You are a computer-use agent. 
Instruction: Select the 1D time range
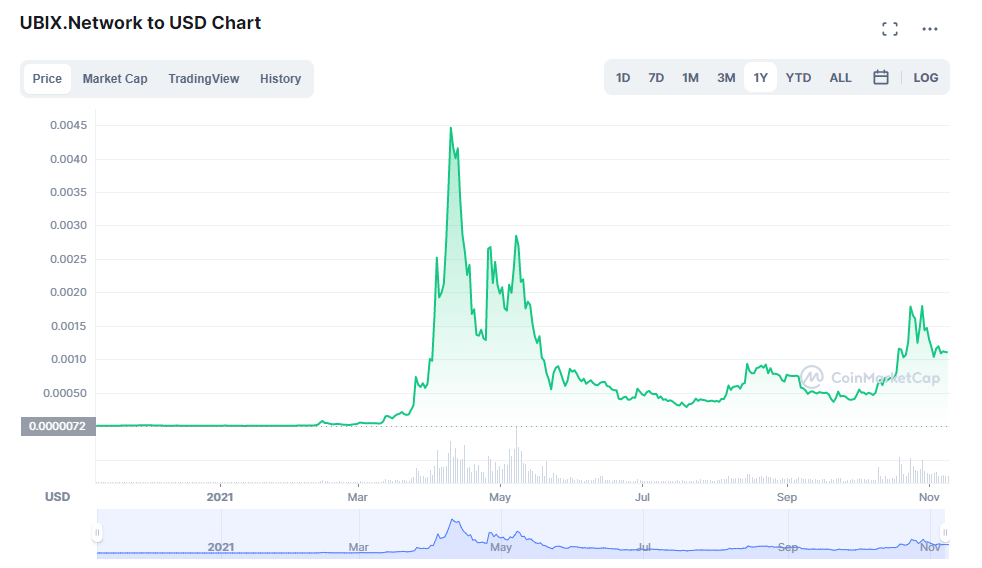(x=623, y=78)
